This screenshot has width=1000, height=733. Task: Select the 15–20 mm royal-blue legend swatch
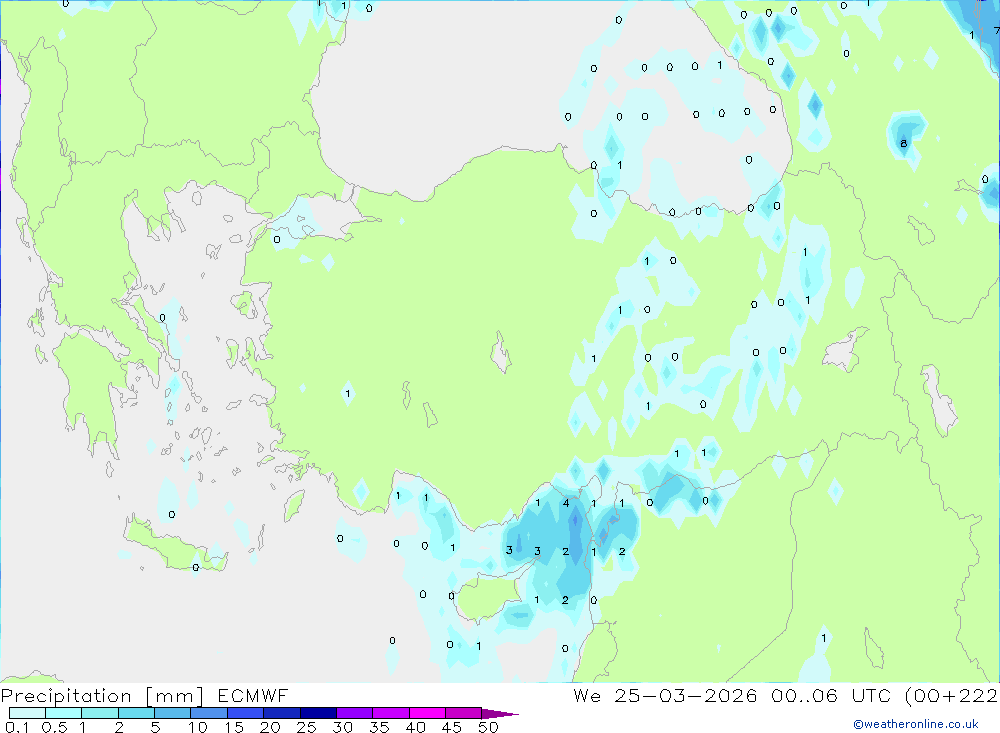[245, 713]
